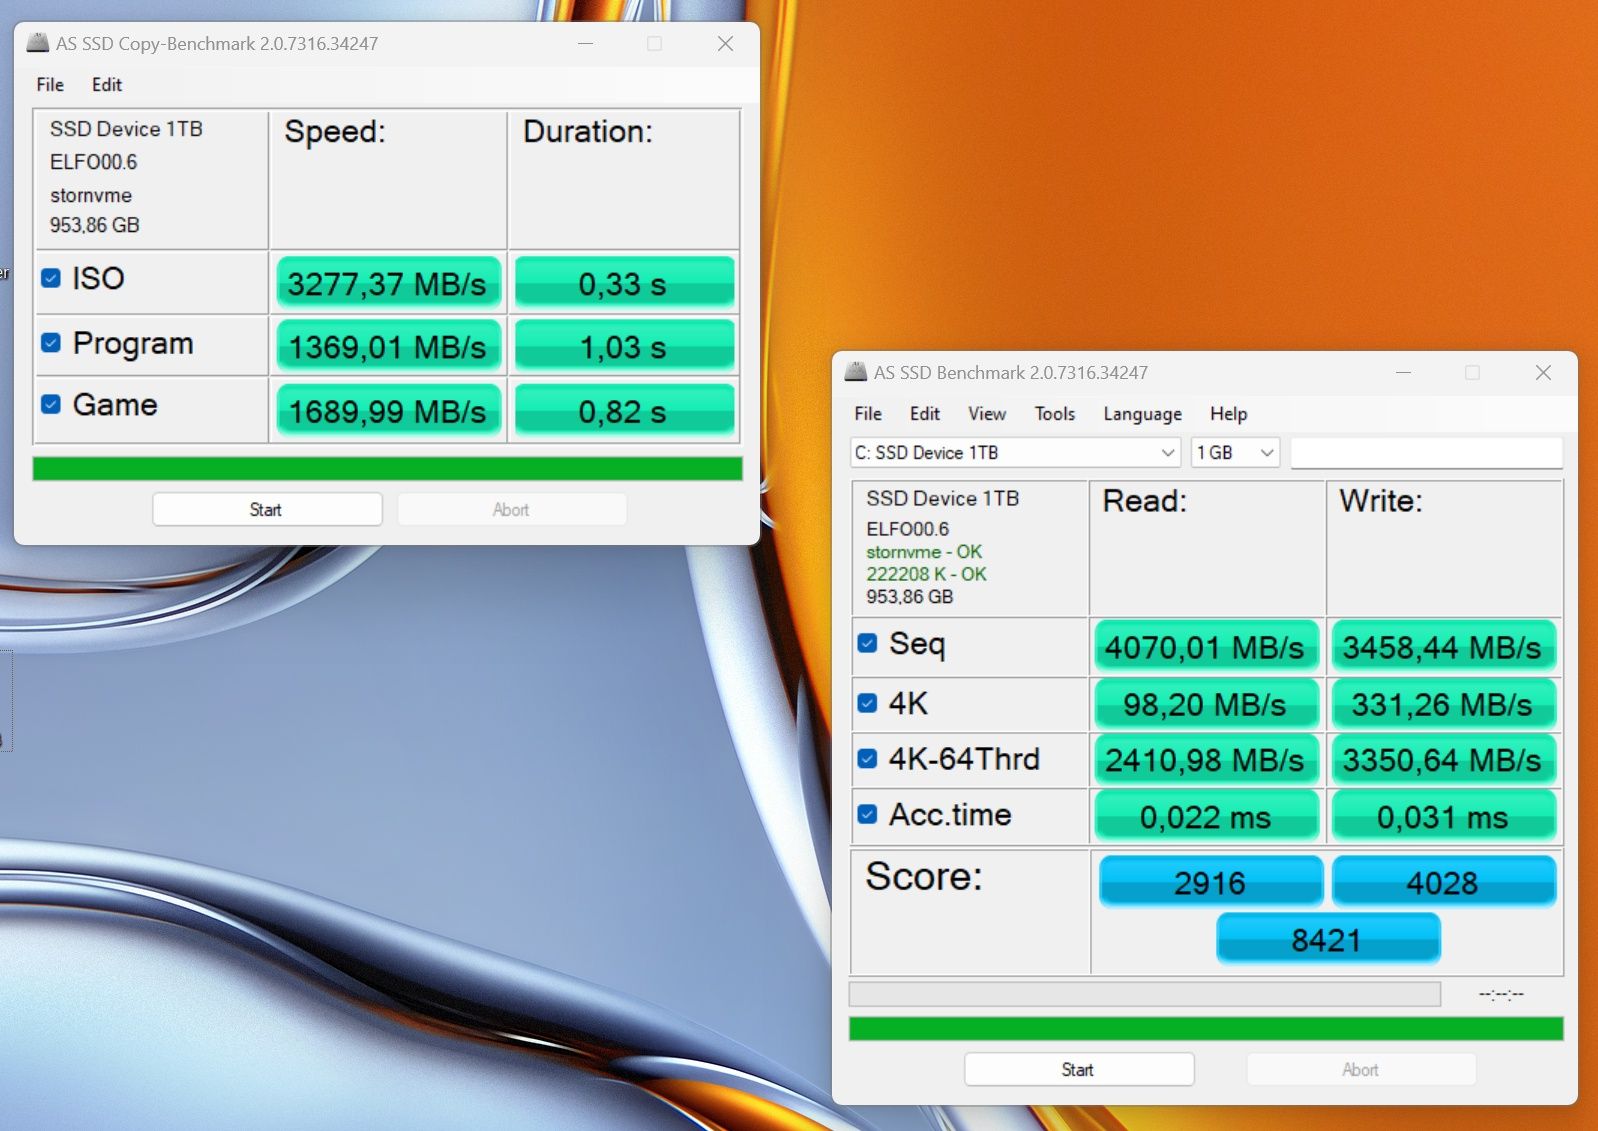Click the total score 8421

tap(1327, 939)
